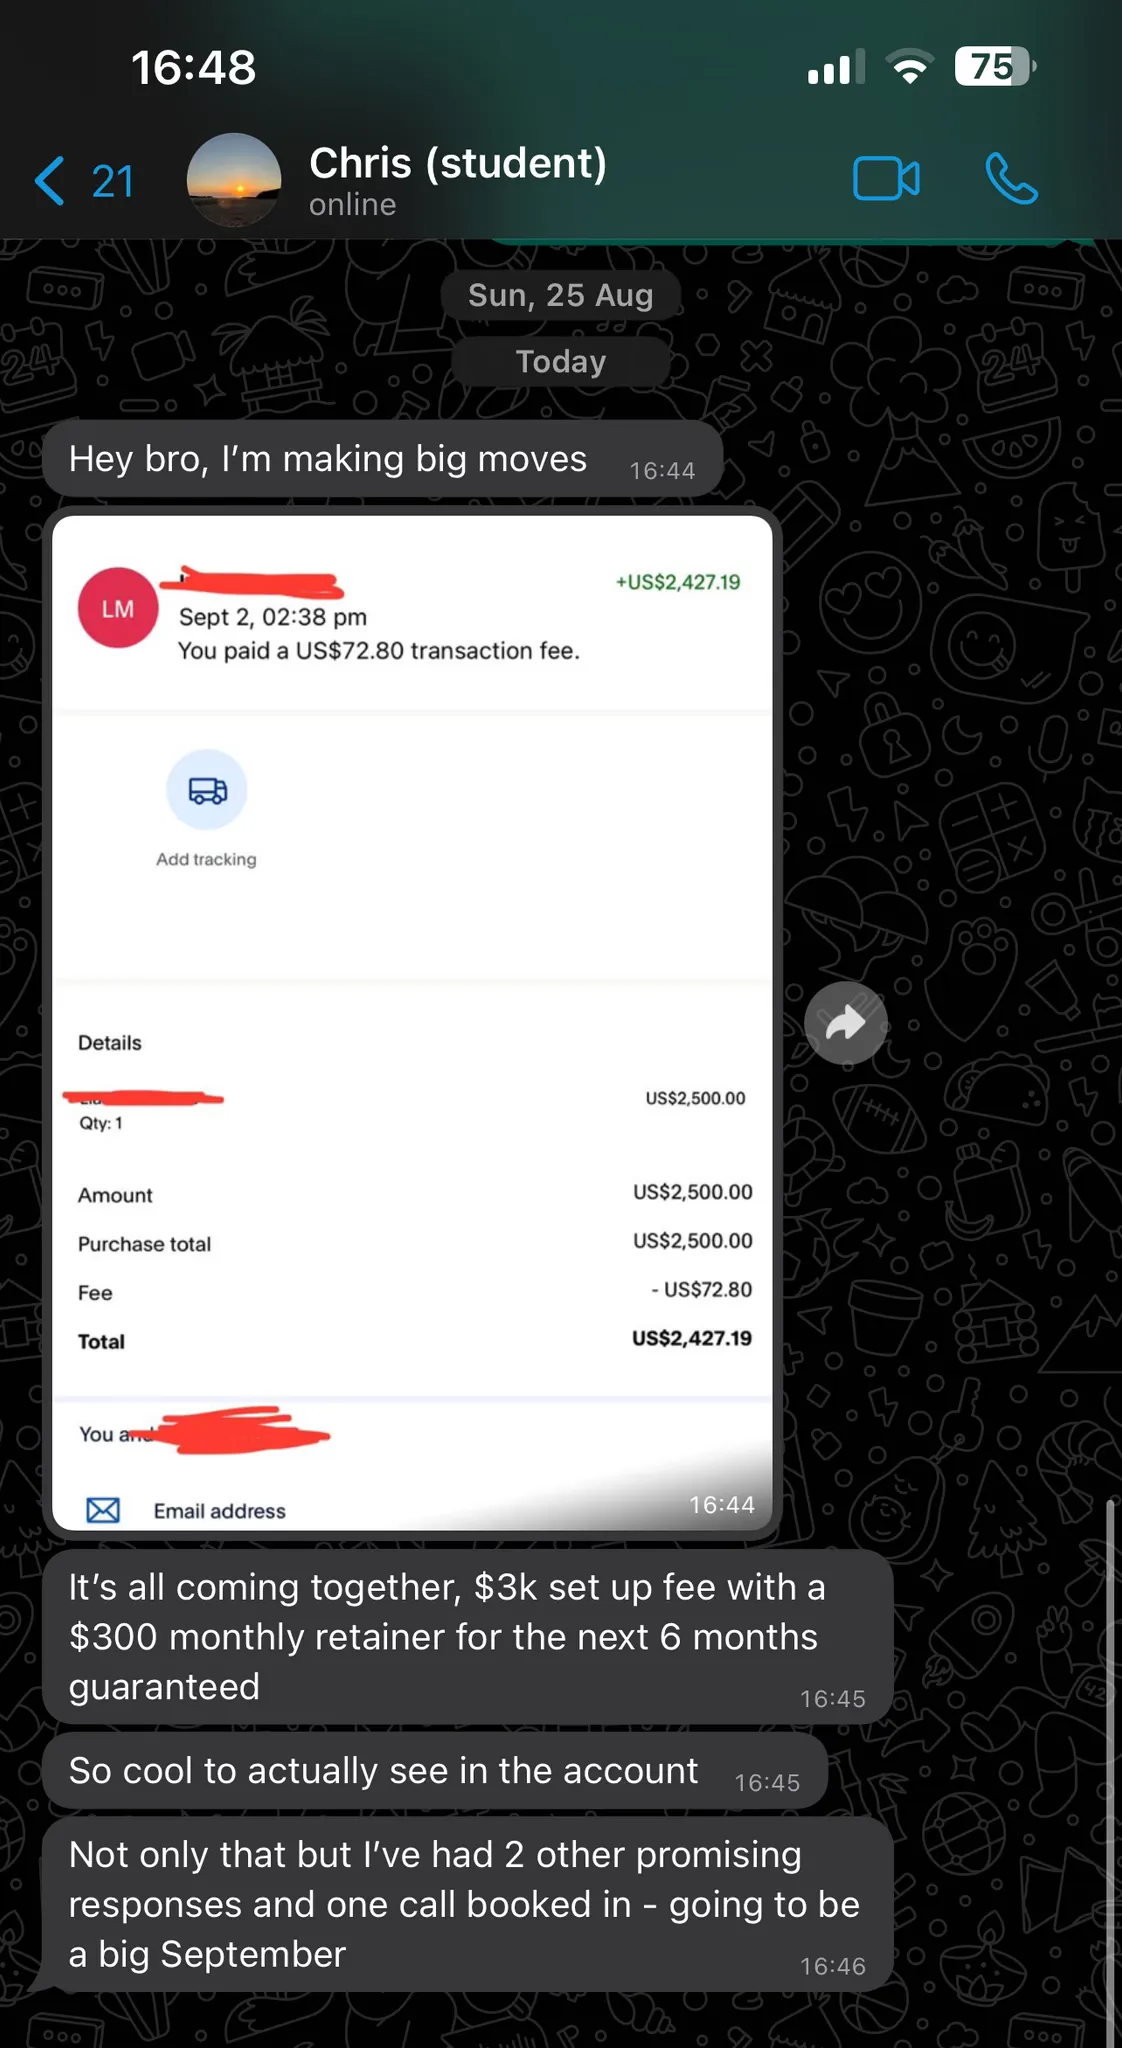Open the payment screenshot image
The height and width of the screenshot is (2048, 1122).
coord(412,1023)
